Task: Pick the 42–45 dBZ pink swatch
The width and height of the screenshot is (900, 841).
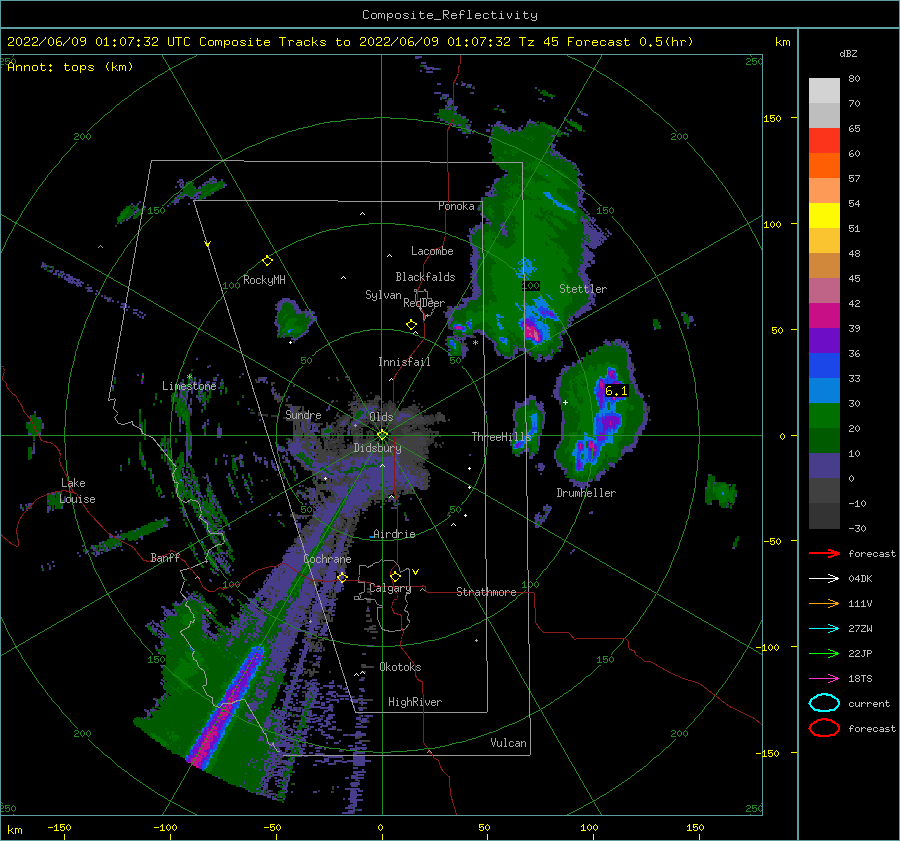Action: click(824, 290)
